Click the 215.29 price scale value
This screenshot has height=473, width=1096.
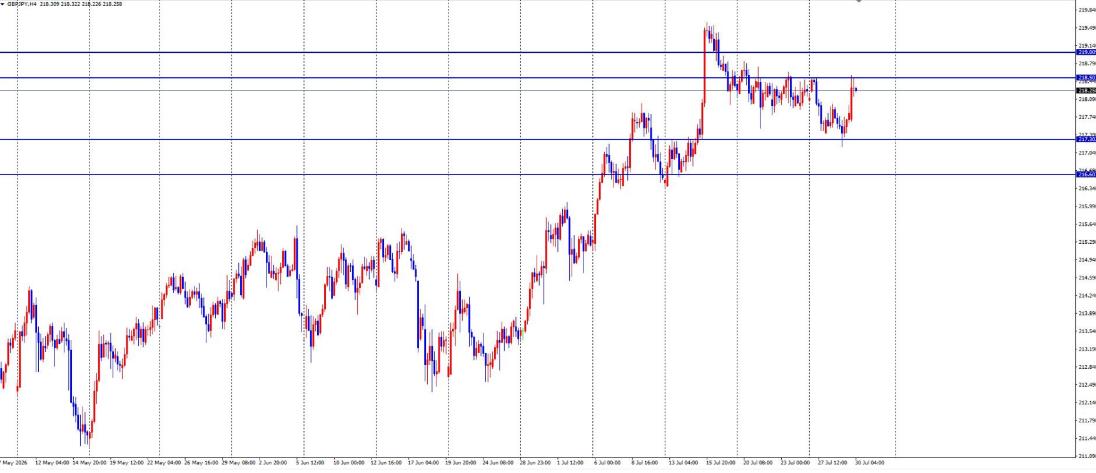1087,242
